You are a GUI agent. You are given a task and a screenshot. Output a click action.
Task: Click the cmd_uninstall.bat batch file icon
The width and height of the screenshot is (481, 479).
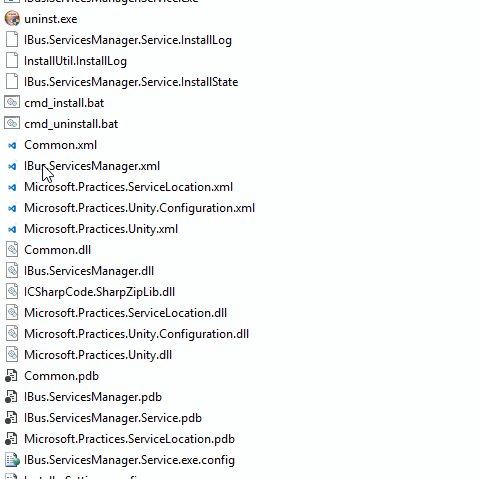pos(12,124)
